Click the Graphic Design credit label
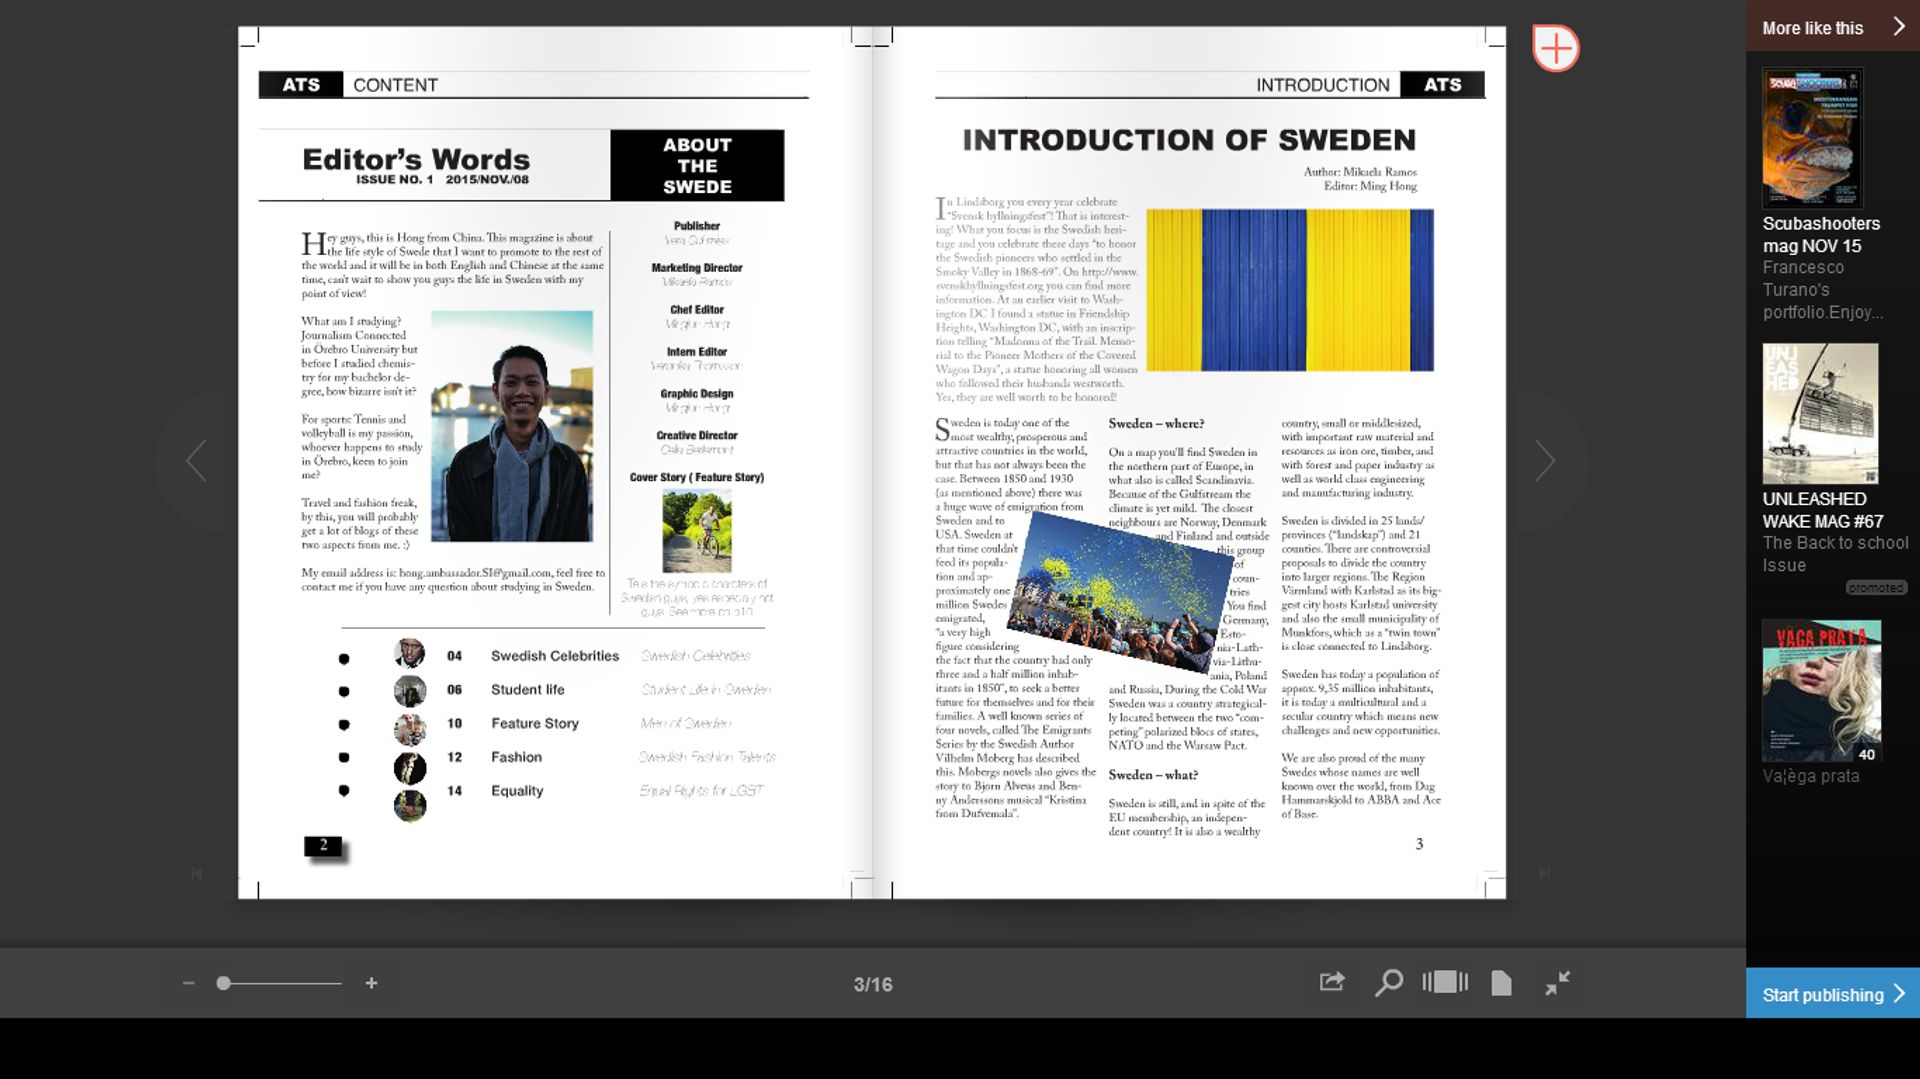This screenshot has height=1079, width=1920. (697, 394)
